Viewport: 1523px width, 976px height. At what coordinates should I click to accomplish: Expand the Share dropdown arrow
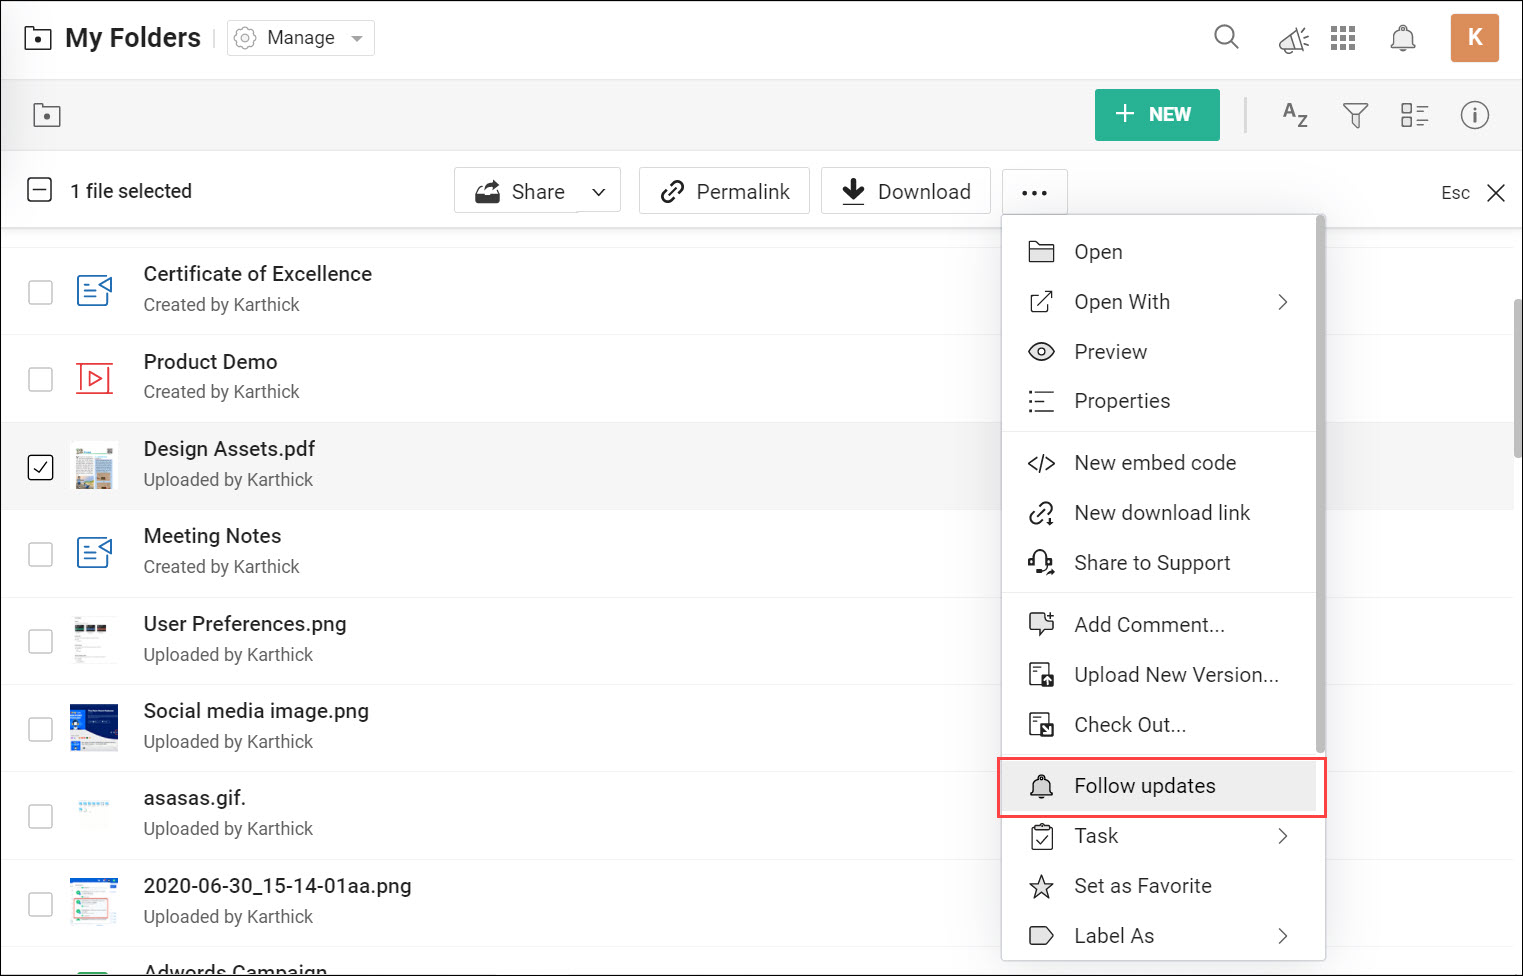pos(599,191)
